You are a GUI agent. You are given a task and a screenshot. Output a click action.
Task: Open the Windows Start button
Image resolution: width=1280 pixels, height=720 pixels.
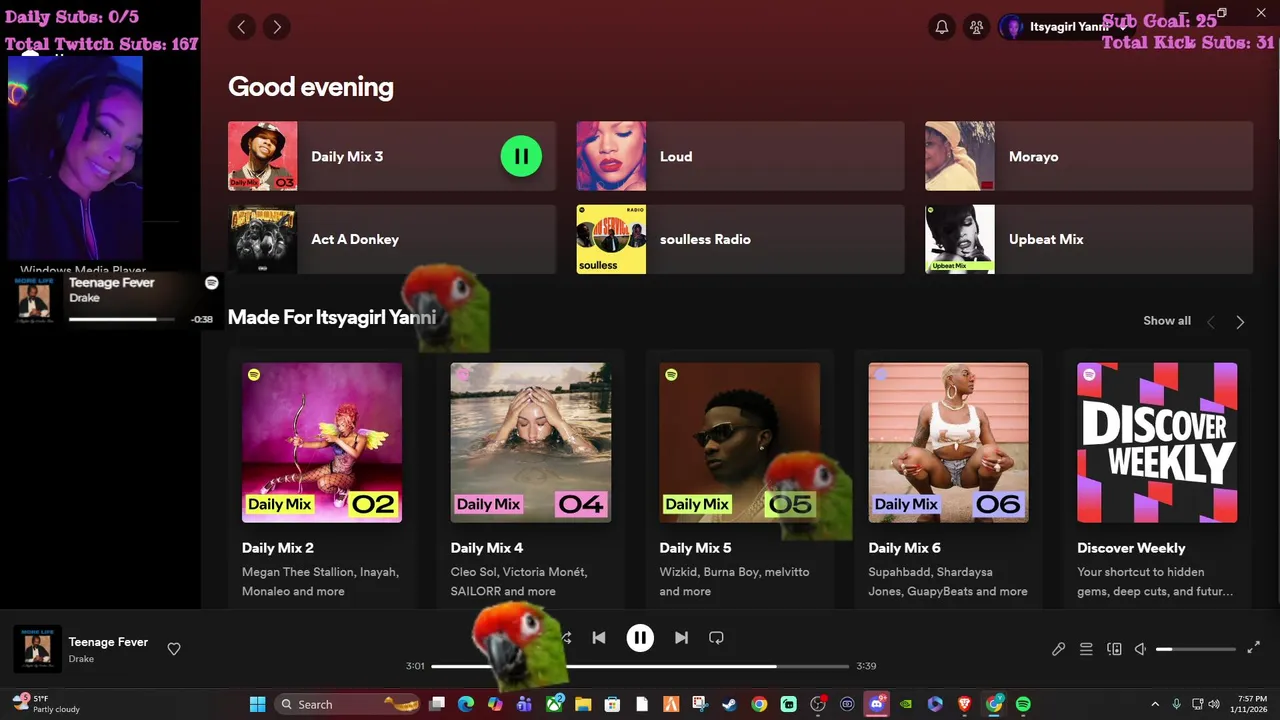click(x=258, y=704)
